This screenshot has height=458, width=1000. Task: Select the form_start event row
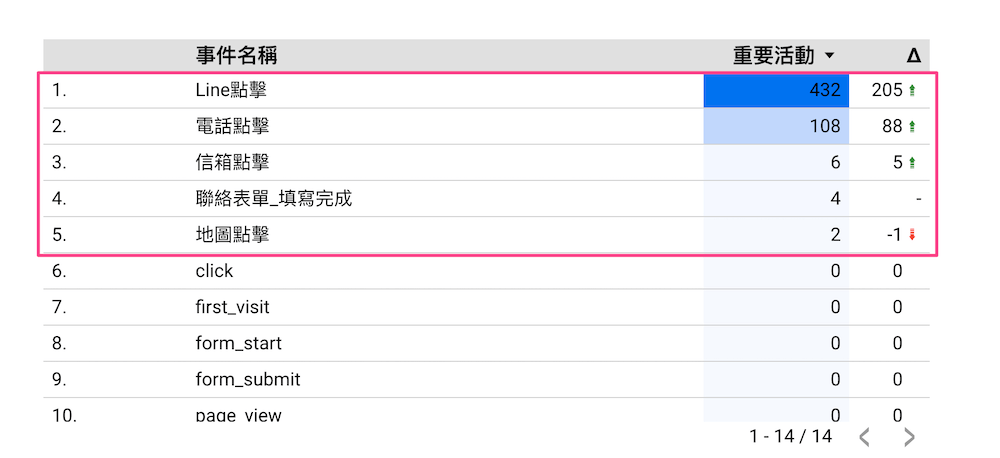[238, 343]
